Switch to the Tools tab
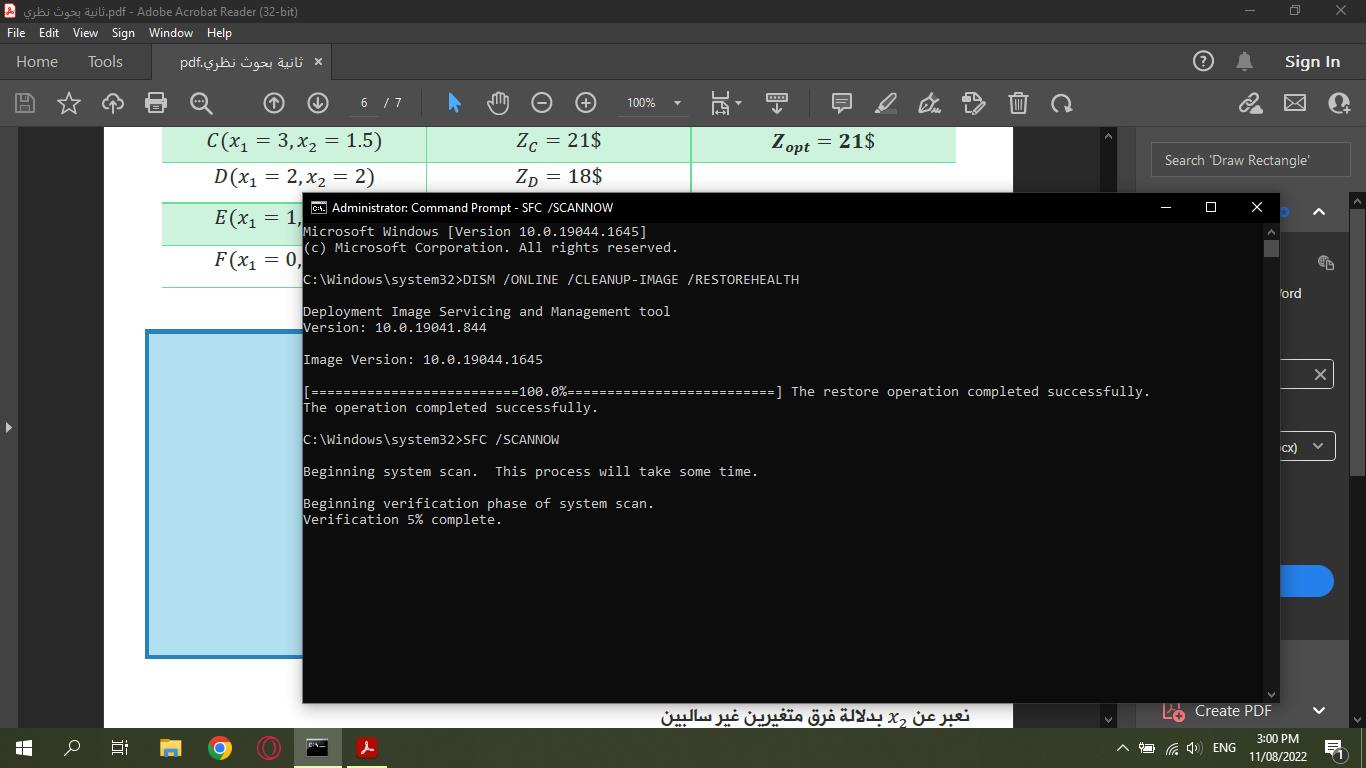 (105, 62)
